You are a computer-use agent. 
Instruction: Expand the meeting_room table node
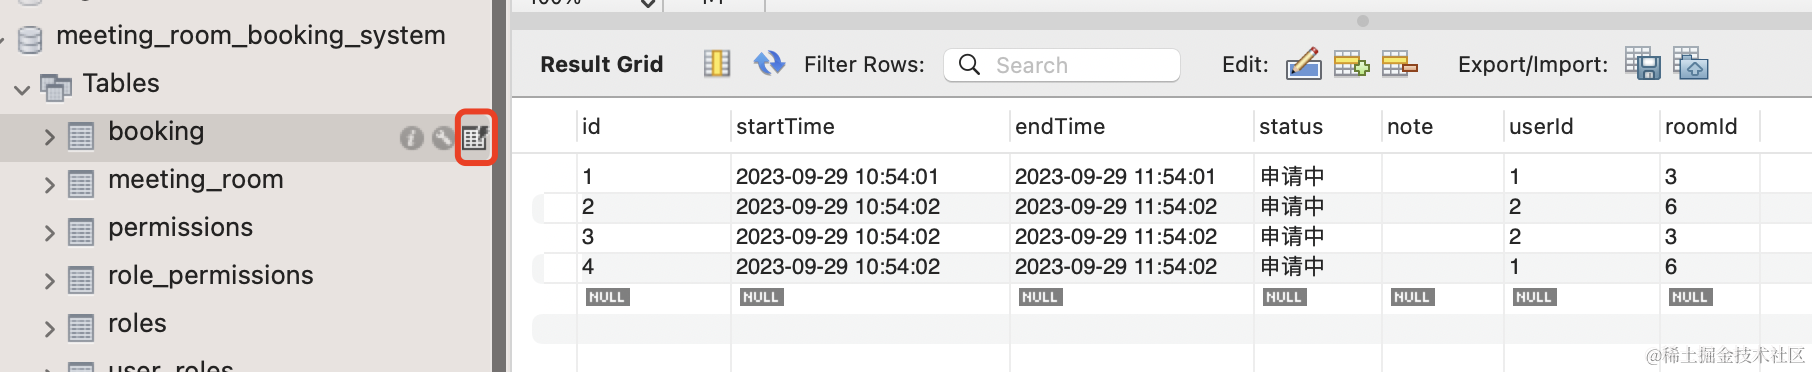[49, 185]
